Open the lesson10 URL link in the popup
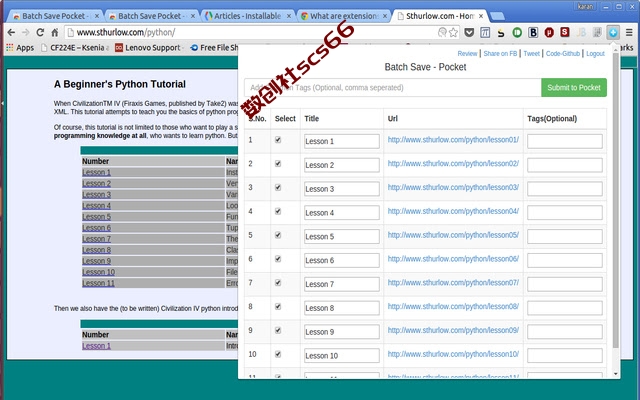Screen dimensions: 640x400 (x=453, y=354)
